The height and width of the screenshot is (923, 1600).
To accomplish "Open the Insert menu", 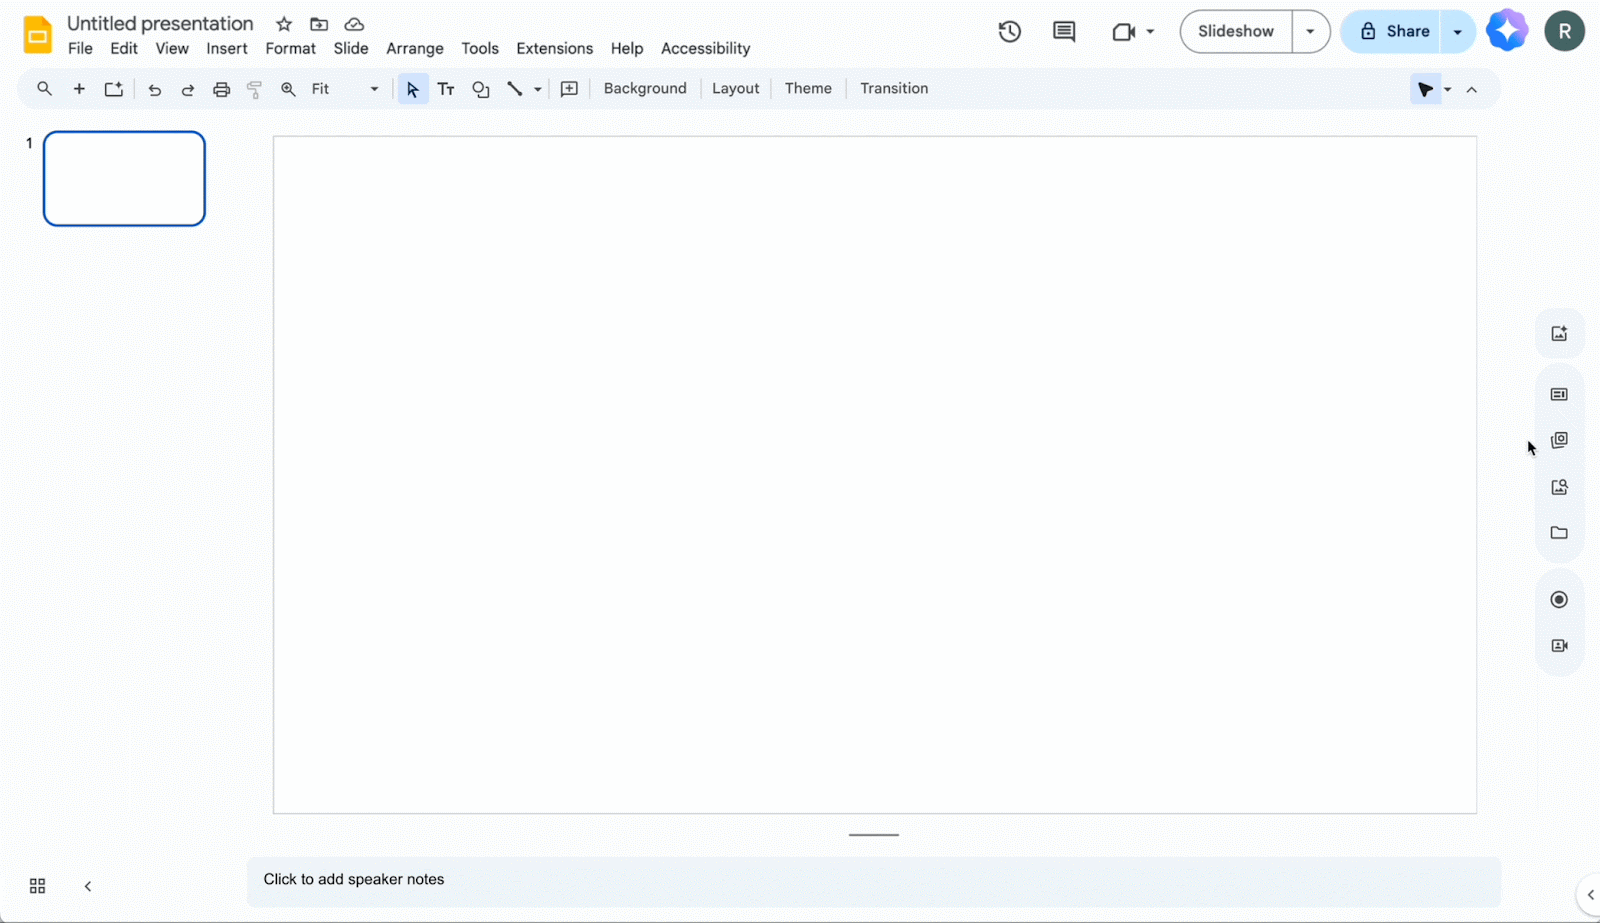I will click(x=227, y=48).
